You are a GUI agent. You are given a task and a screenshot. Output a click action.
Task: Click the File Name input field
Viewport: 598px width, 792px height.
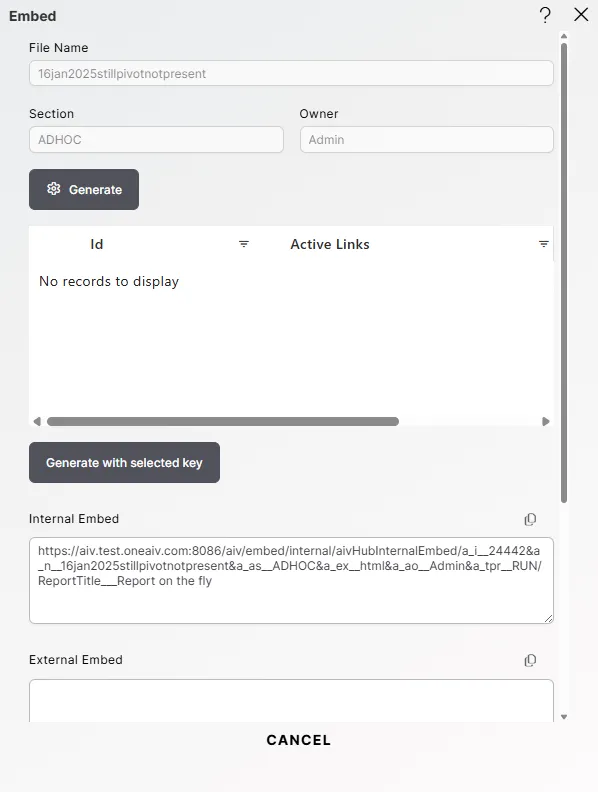coord(291,73)
